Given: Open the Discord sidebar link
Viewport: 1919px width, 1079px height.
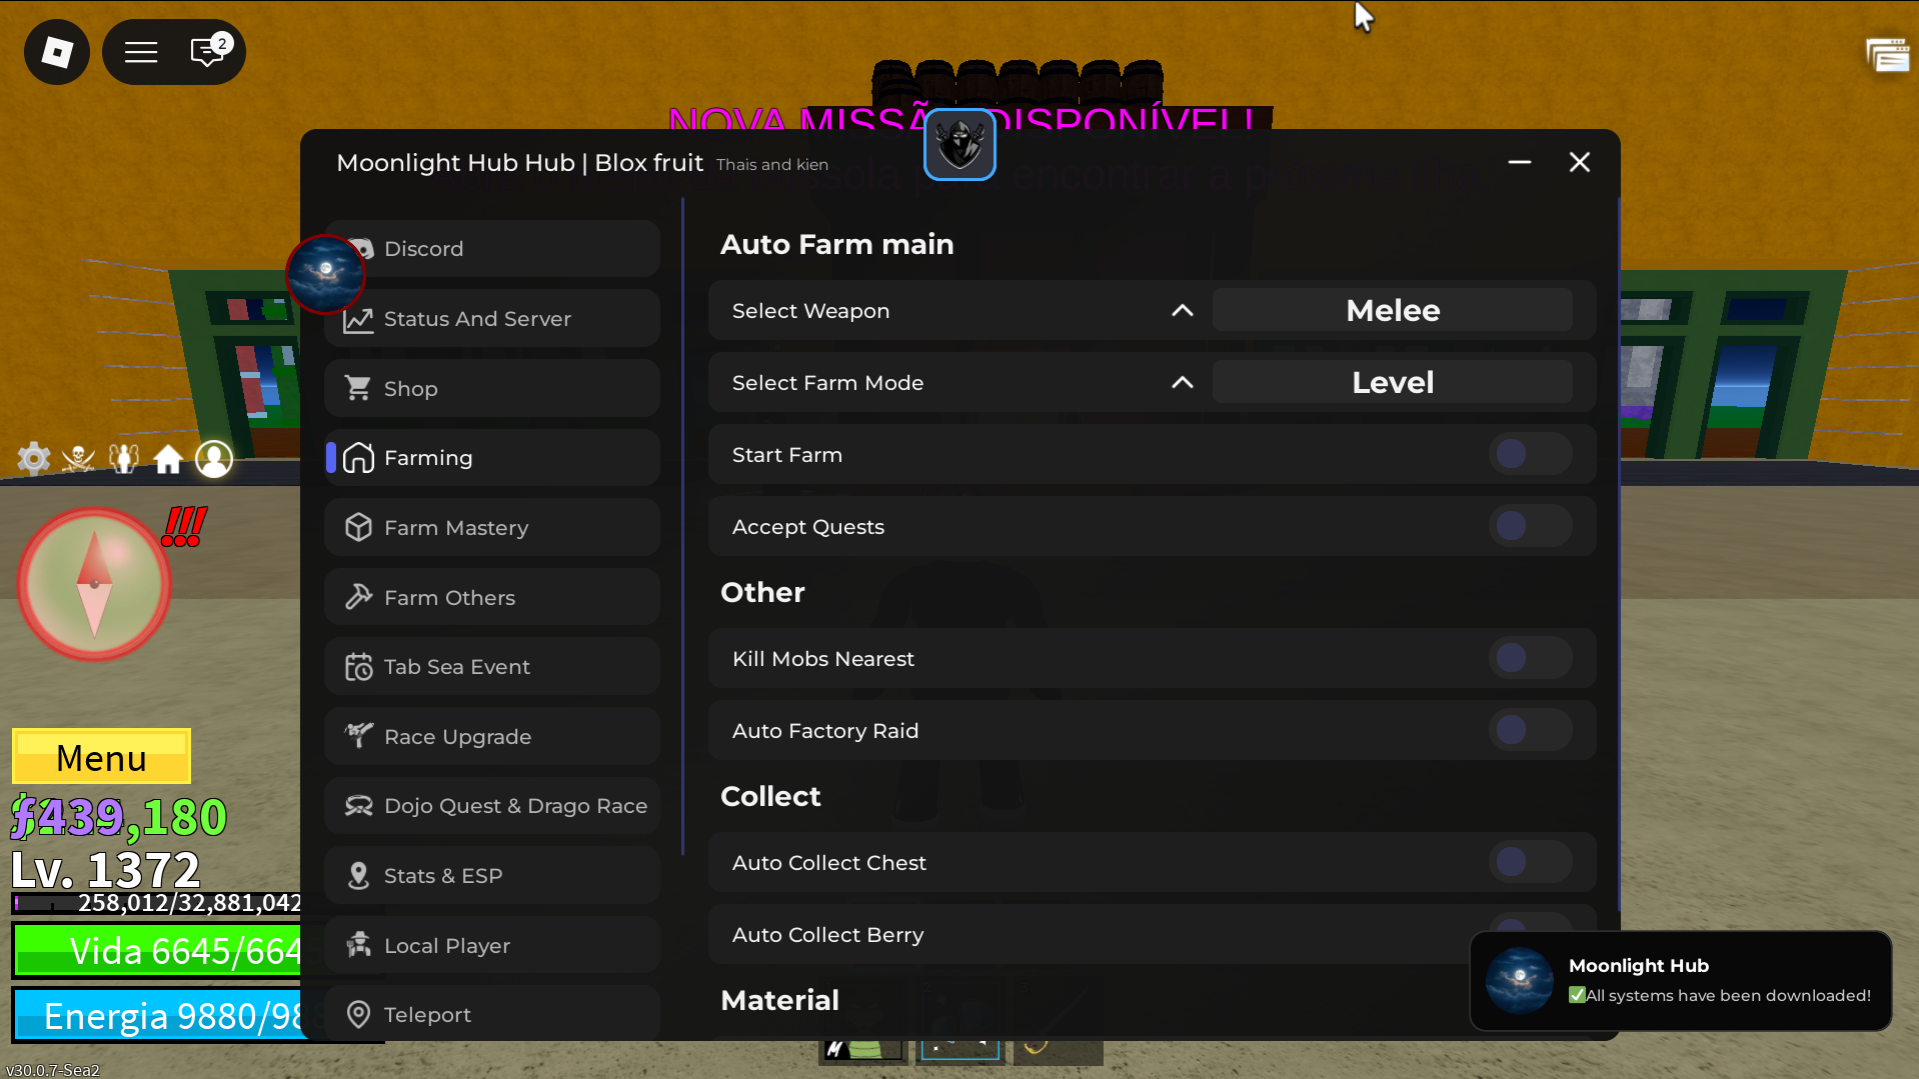Looking at the screenshot, I should pyautogui.click(x=492, y=249).
